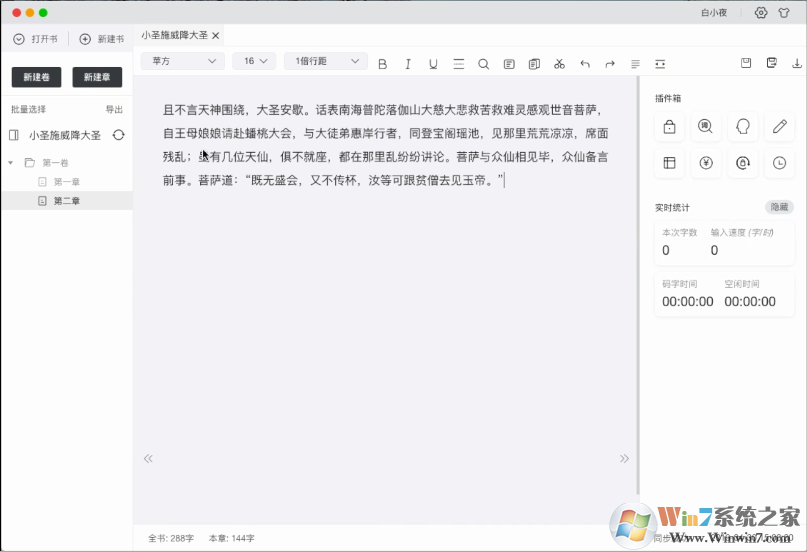The width and height of the screenshot is (807, 552).
Task: Open settings gear in title bar
Action: [x=761, y=13]
